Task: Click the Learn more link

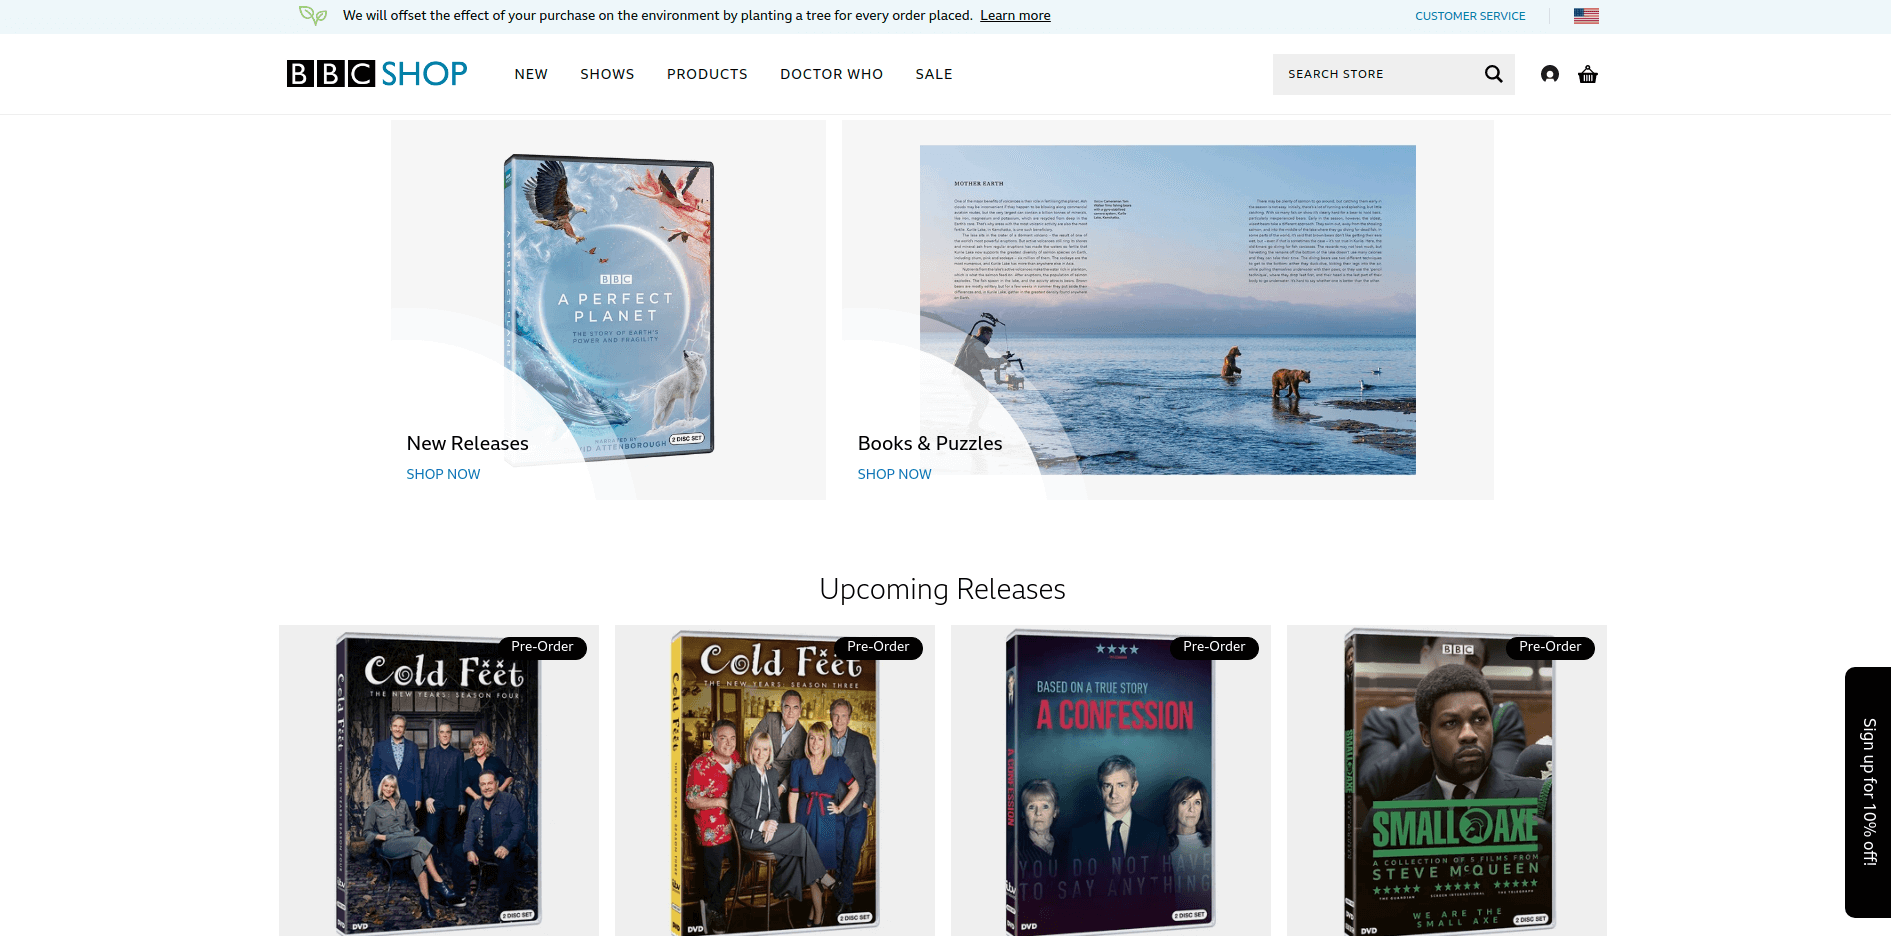Action: (1015, 15)
